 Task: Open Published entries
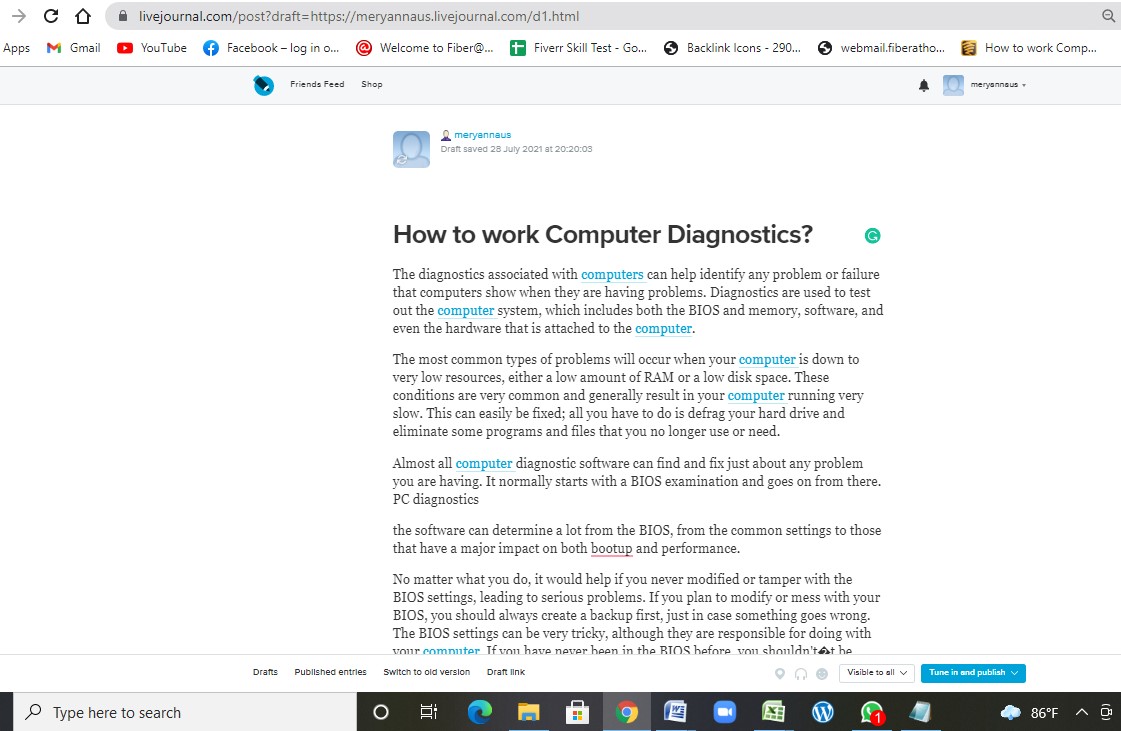[330, 672]
